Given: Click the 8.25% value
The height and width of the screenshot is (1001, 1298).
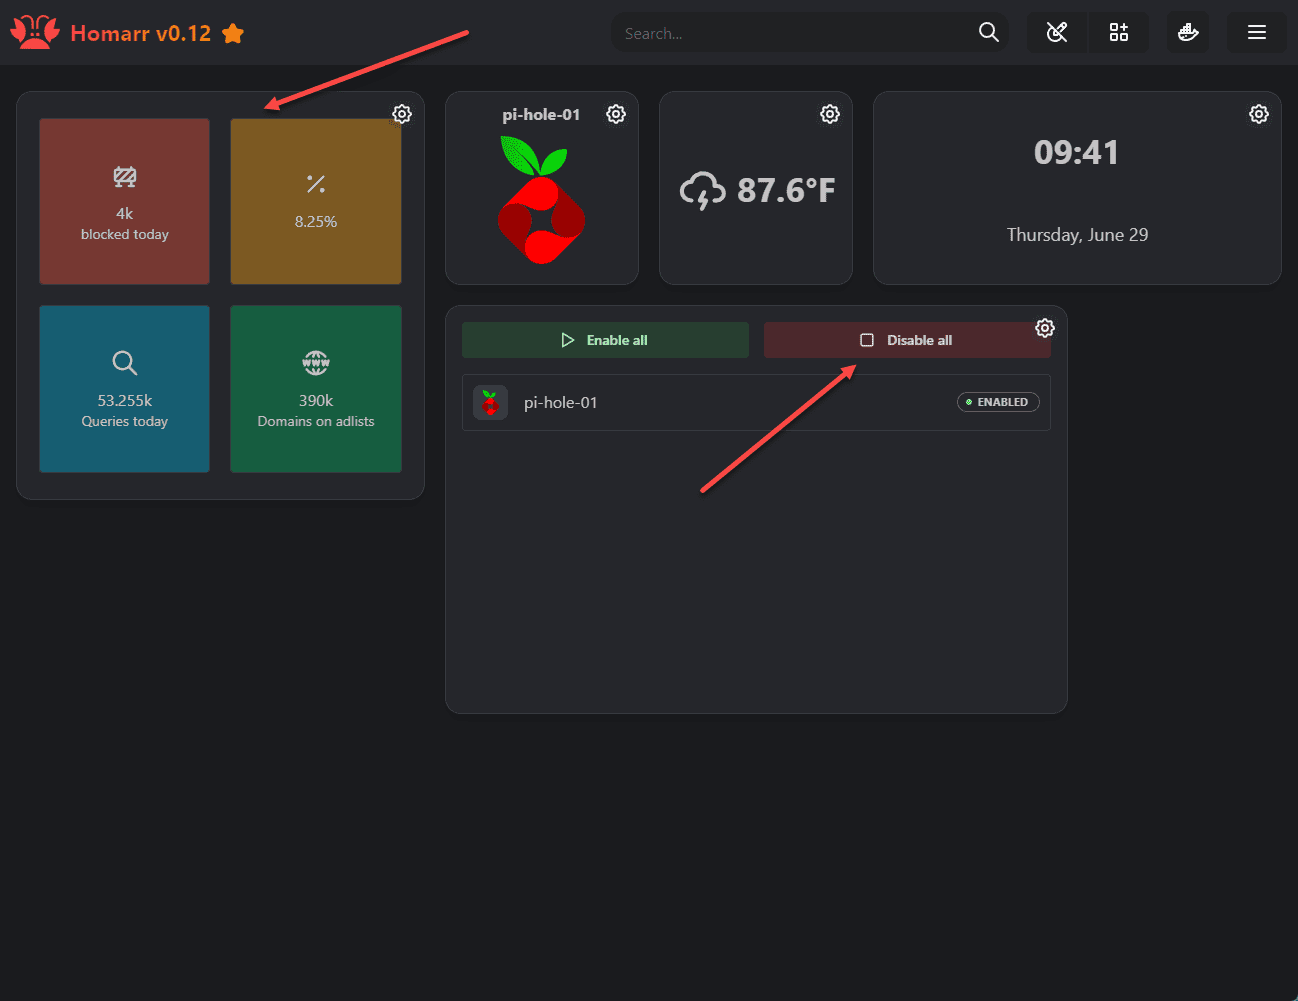Looking at the screenshot, I should coord(316,222).
